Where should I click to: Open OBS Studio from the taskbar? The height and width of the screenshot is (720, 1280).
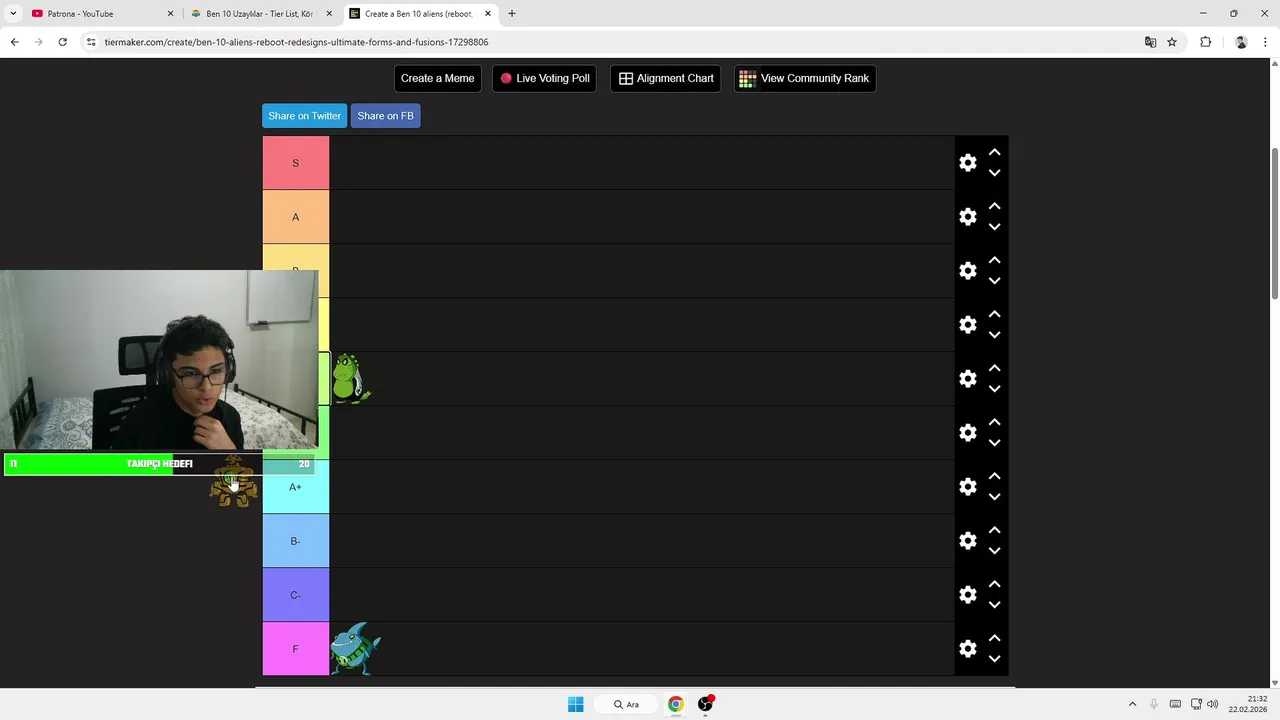coord(706,704)
